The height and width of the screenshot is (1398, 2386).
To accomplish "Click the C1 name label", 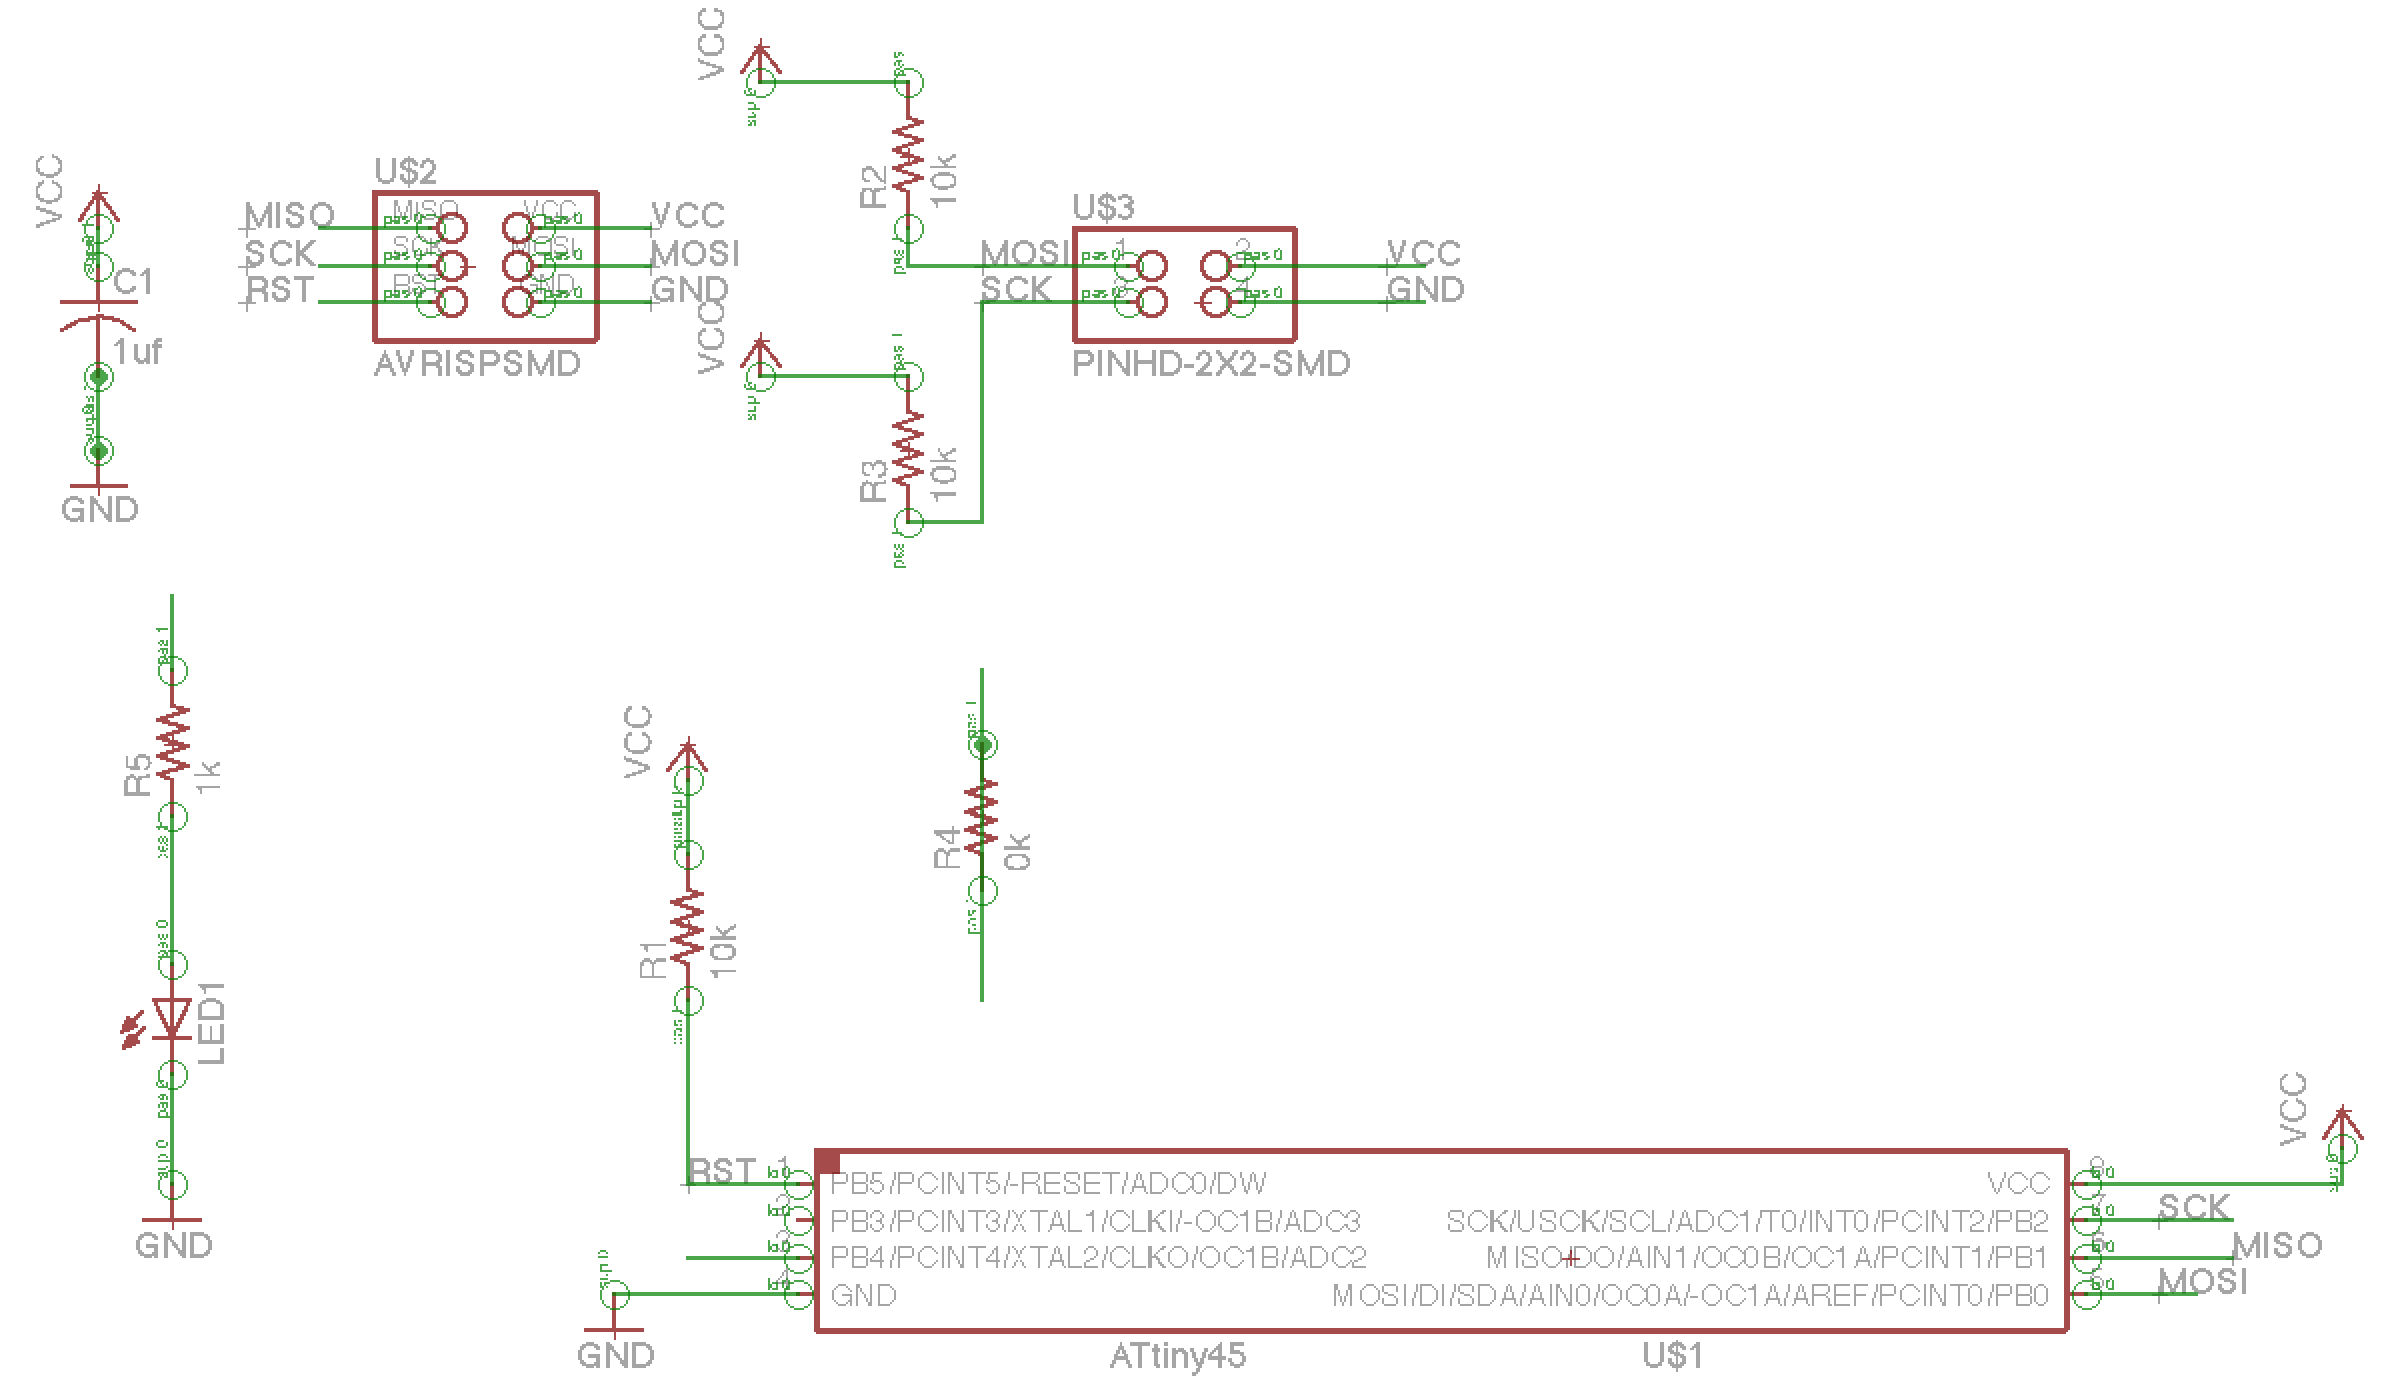I will pos(134,283).
